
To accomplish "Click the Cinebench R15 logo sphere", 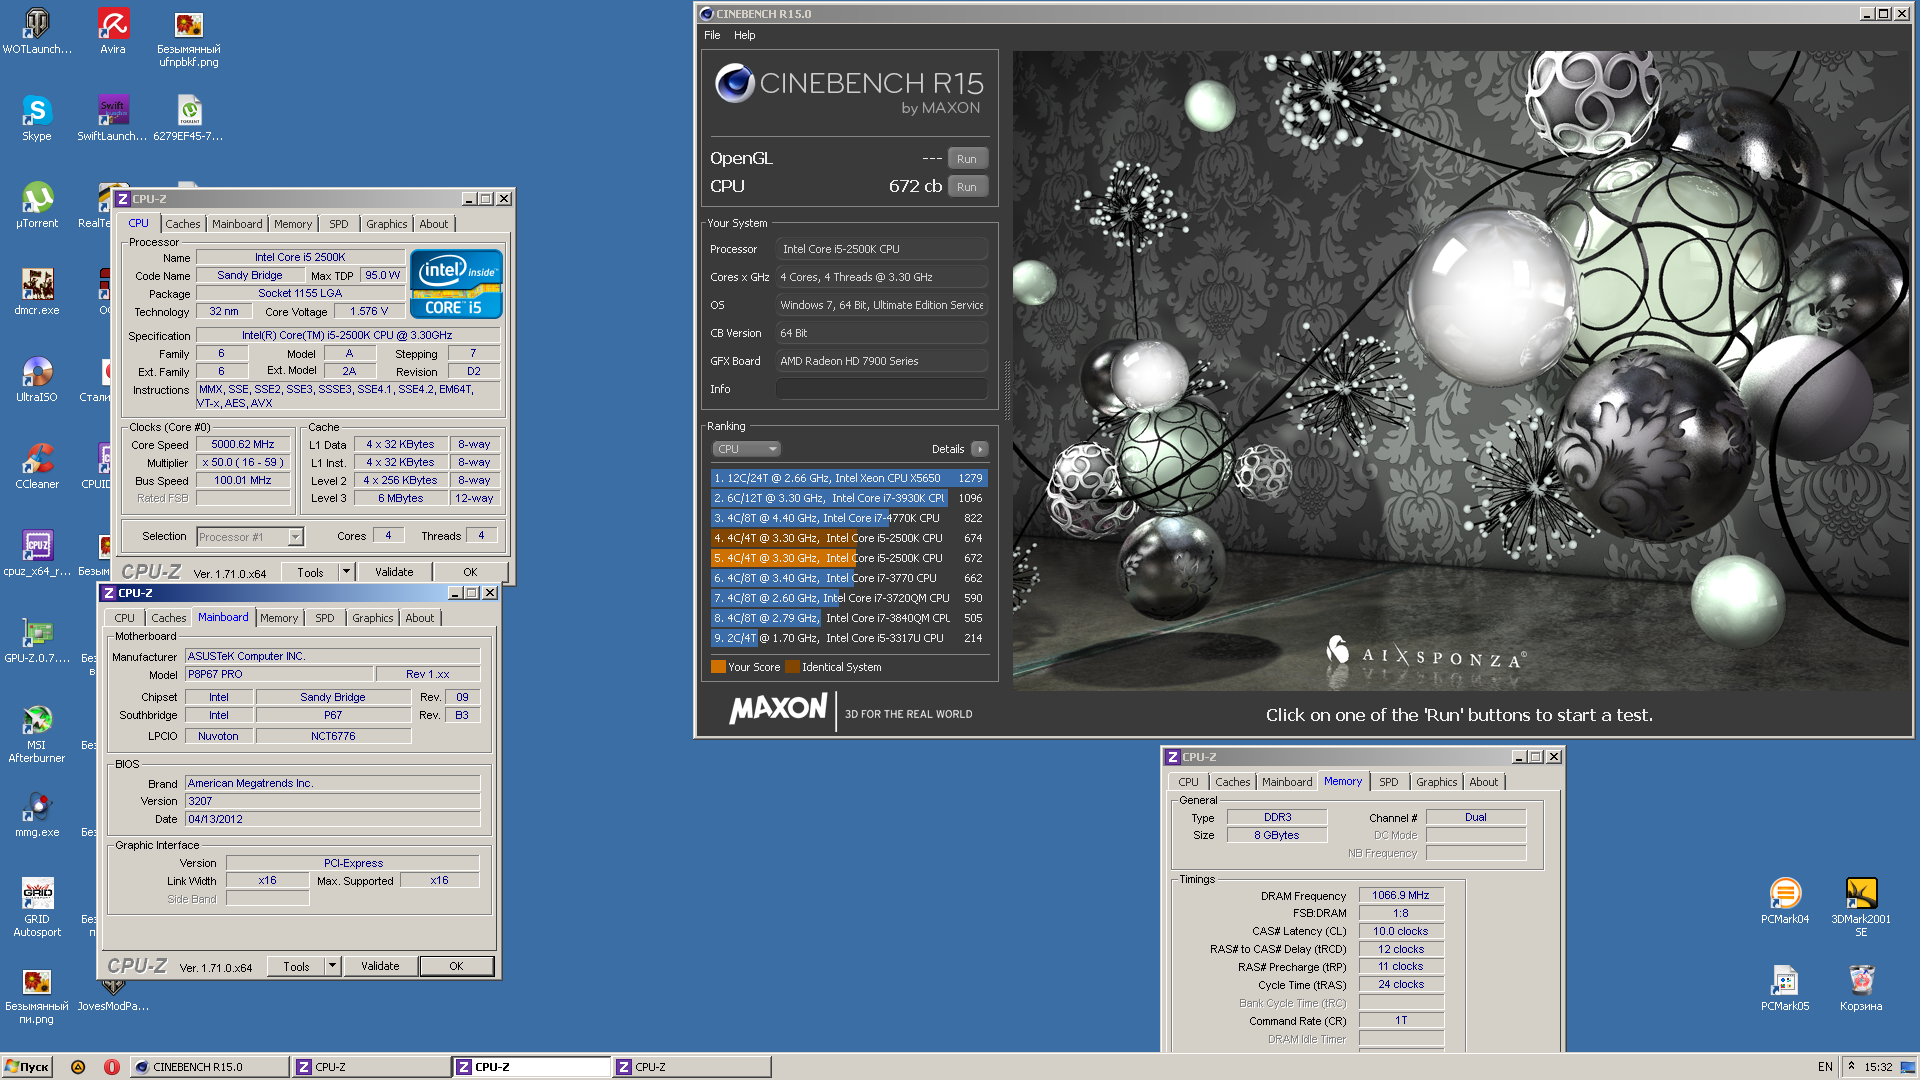I will coord(735,83).
